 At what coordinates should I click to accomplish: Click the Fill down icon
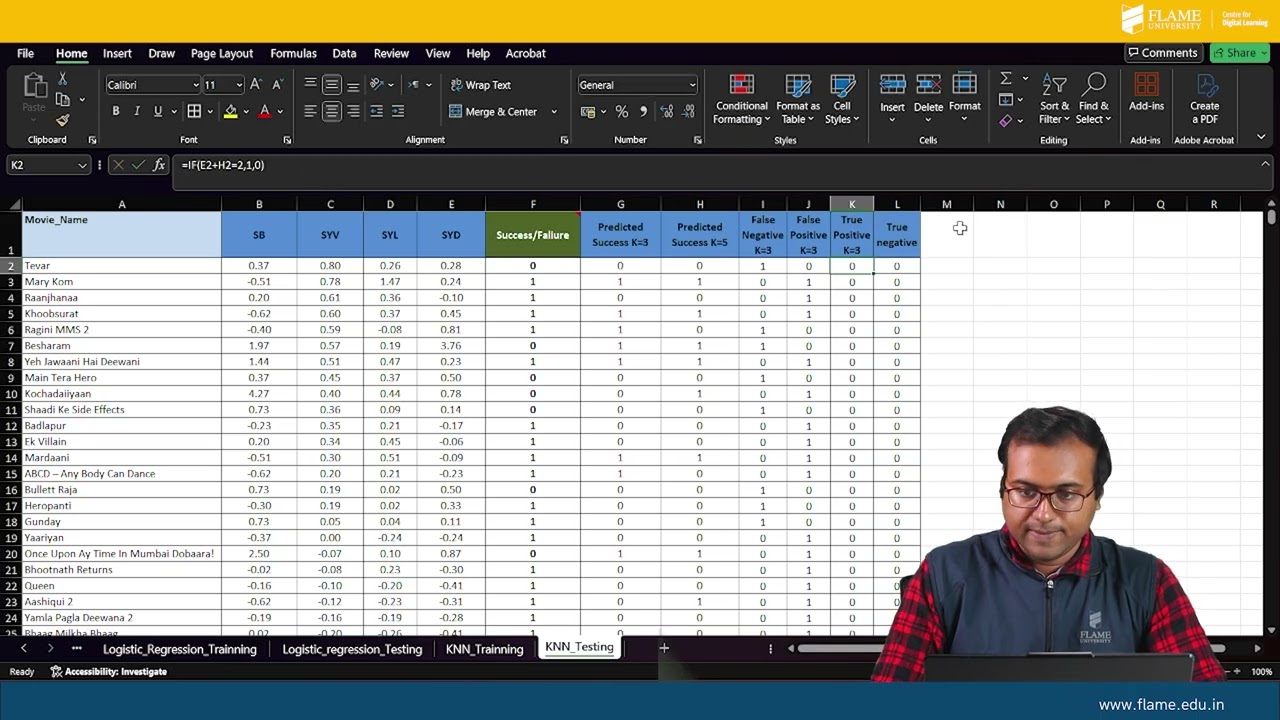pyautogui.click(x=1006, y=100)
